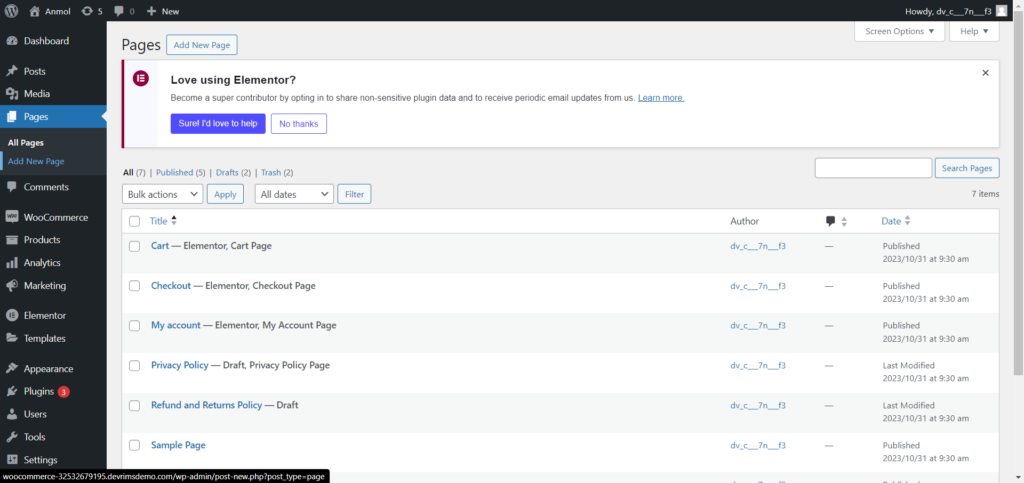
Task: Click Sample Page author dv_c__7n__f3
Action: click(x=758, y=445)
